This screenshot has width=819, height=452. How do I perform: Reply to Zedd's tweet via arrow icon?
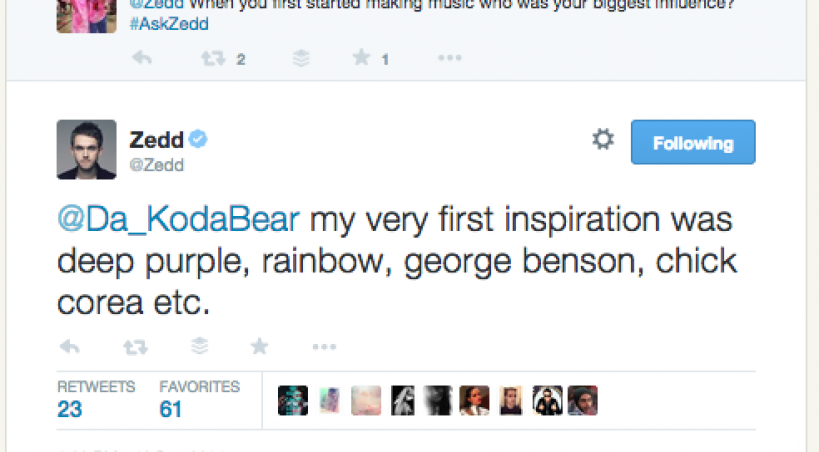[70, 347]
